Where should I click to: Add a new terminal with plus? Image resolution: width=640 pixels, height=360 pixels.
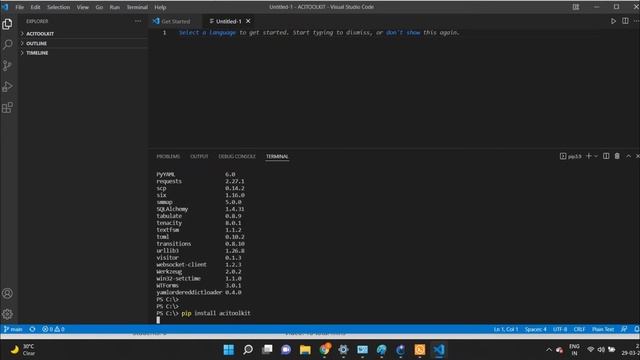589,156
